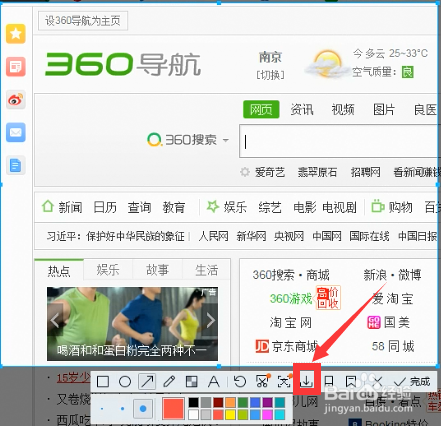Open the red news sidebar icon
441x426 pixels.
click(16, 67)
